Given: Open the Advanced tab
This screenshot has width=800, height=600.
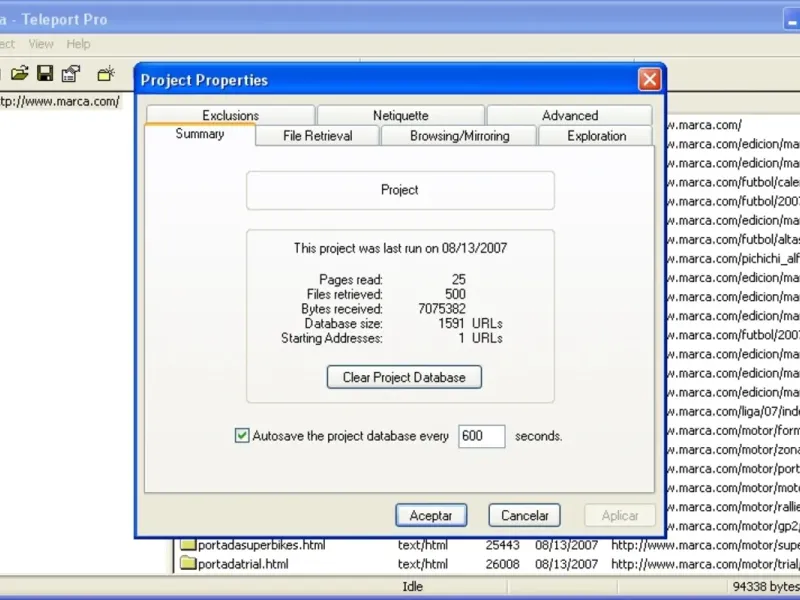Looking at the screenshot, I should pyautogui.click(x=569, y=115).
